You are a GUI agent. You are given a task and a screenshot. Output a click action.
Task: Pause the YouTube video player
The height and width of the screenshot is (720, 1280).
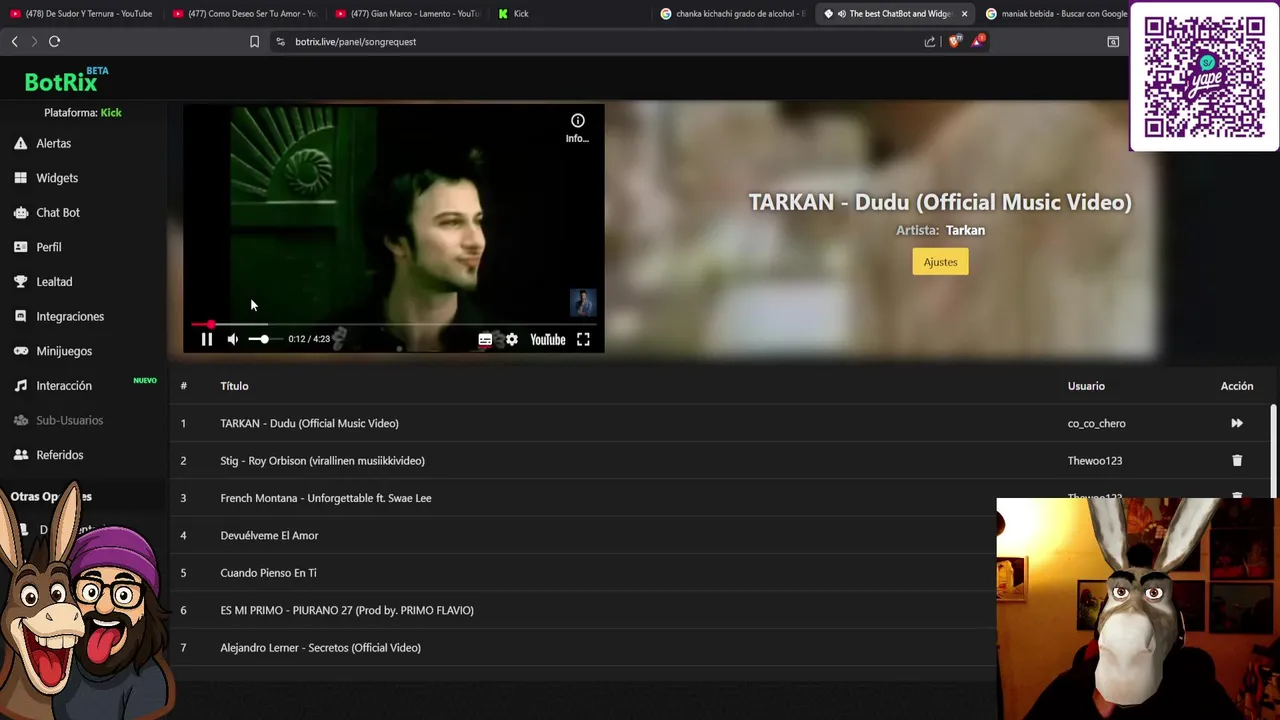207,340
